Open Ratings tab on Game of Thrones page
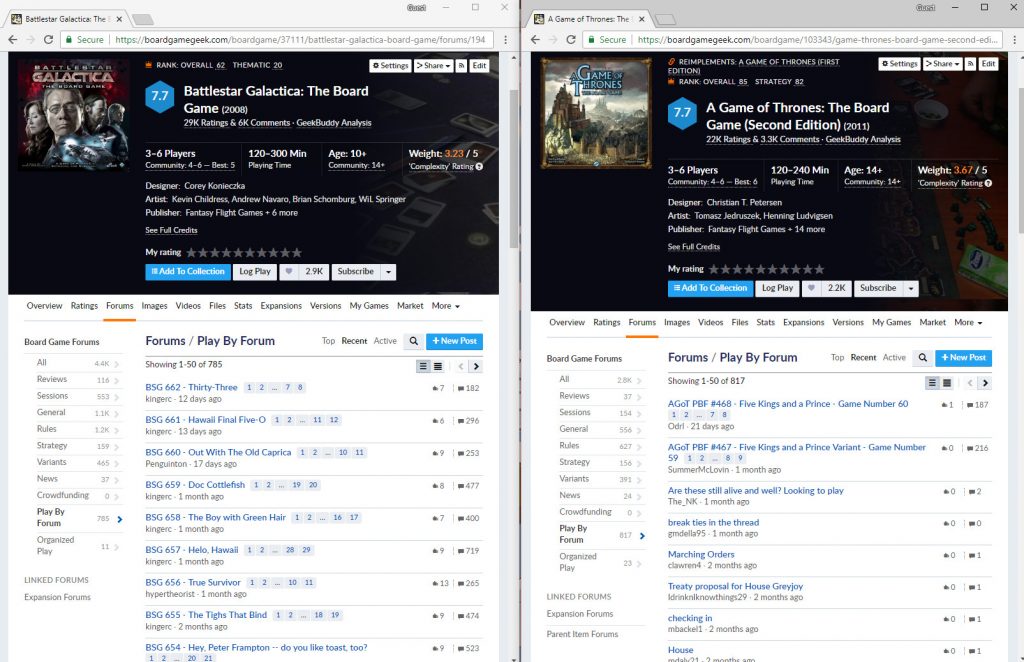 [x=607, y=323]
